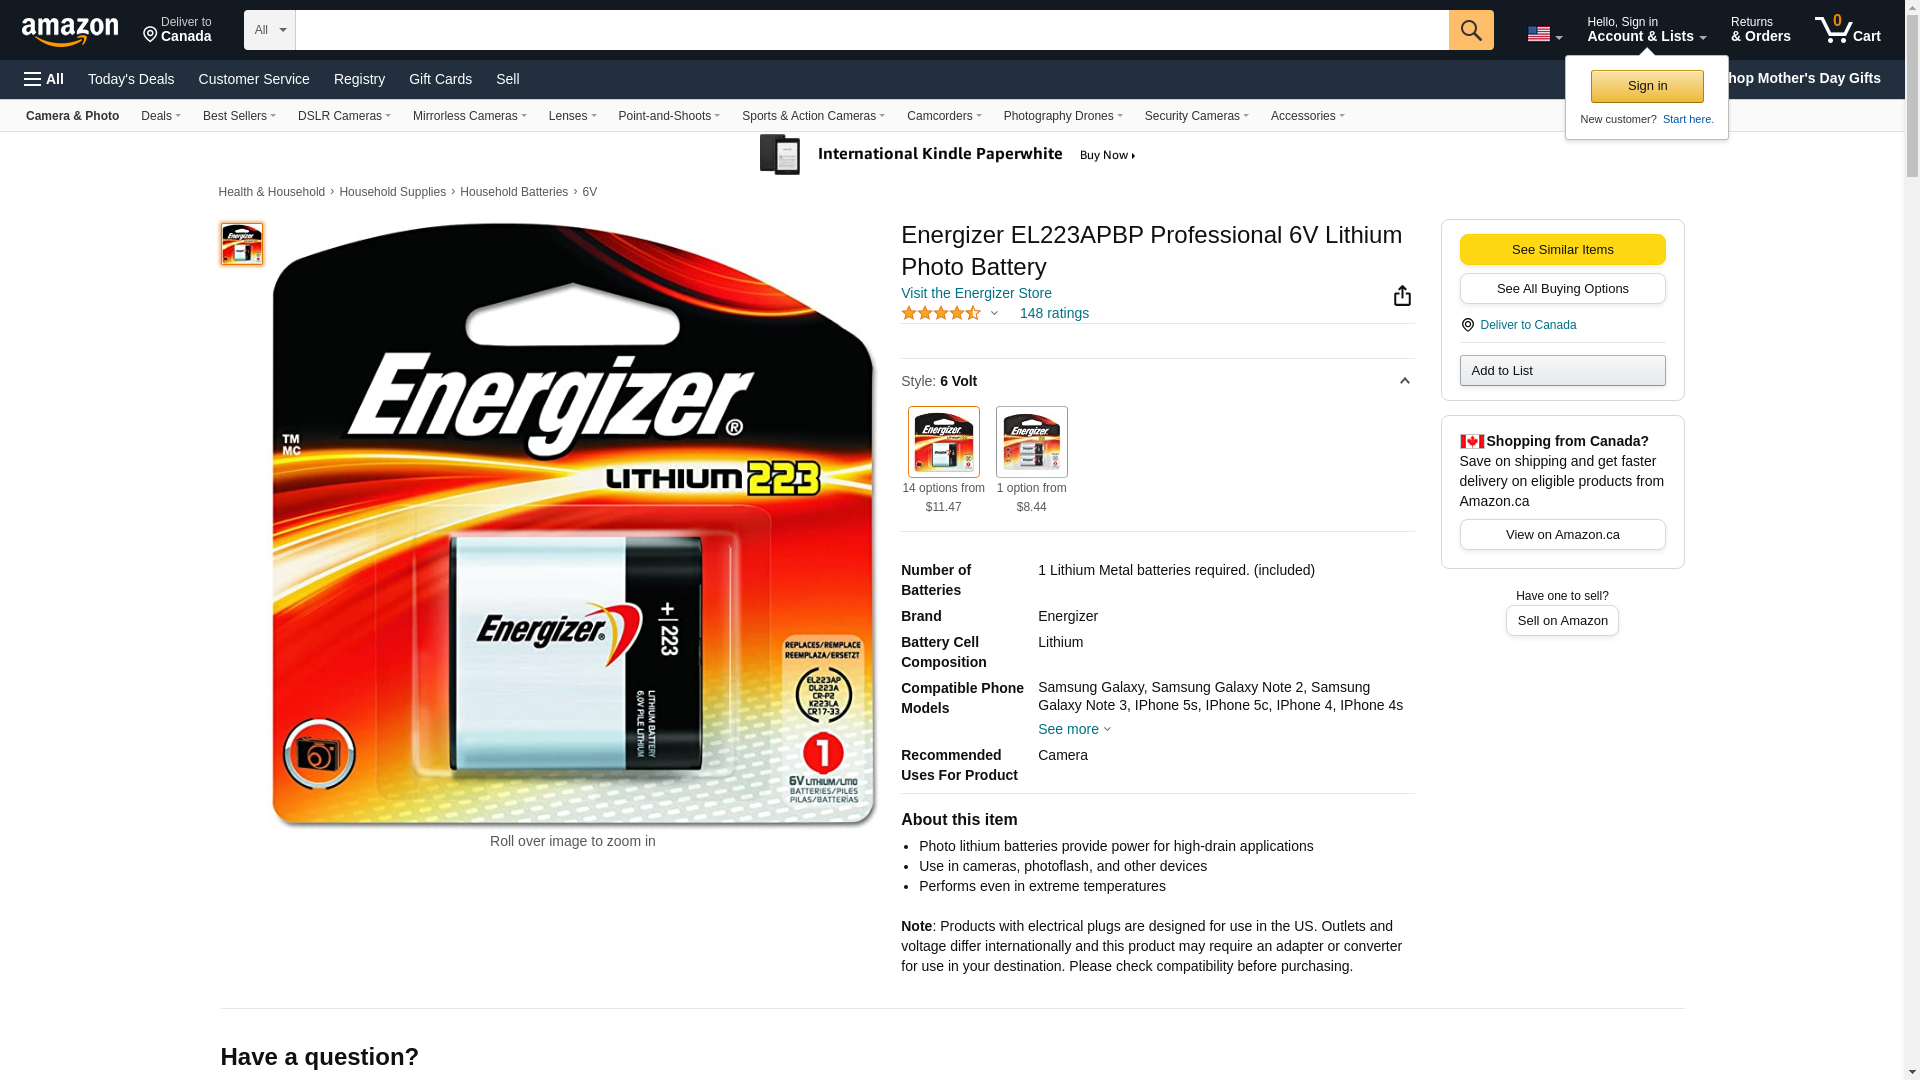The width and height of the screenshot is (1920, 1080).
Task: Click the share icon near product title
Action: click(1402, 296)
